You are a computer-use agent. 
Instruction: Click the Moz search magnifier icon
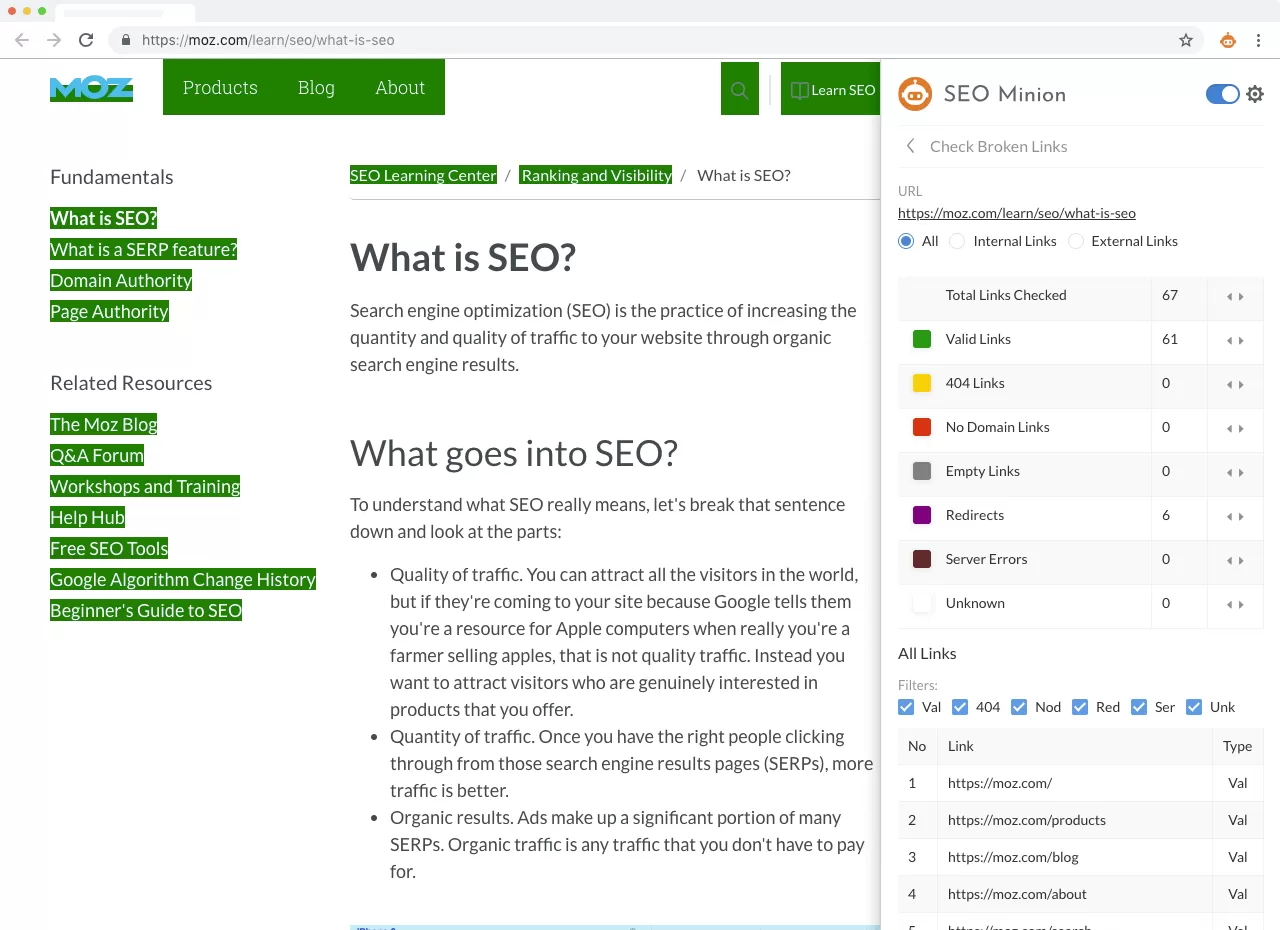coord(740,90)
